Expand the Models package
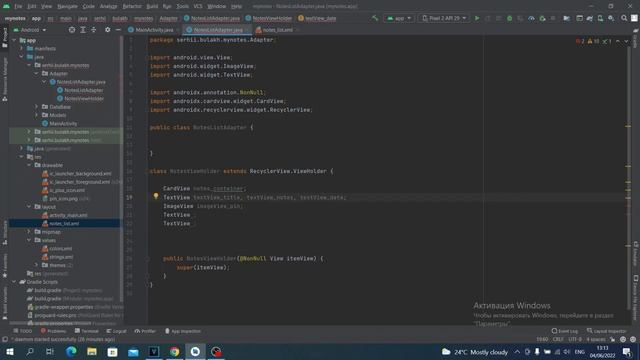This screenshot has width=640, height=360. [37, 115]
